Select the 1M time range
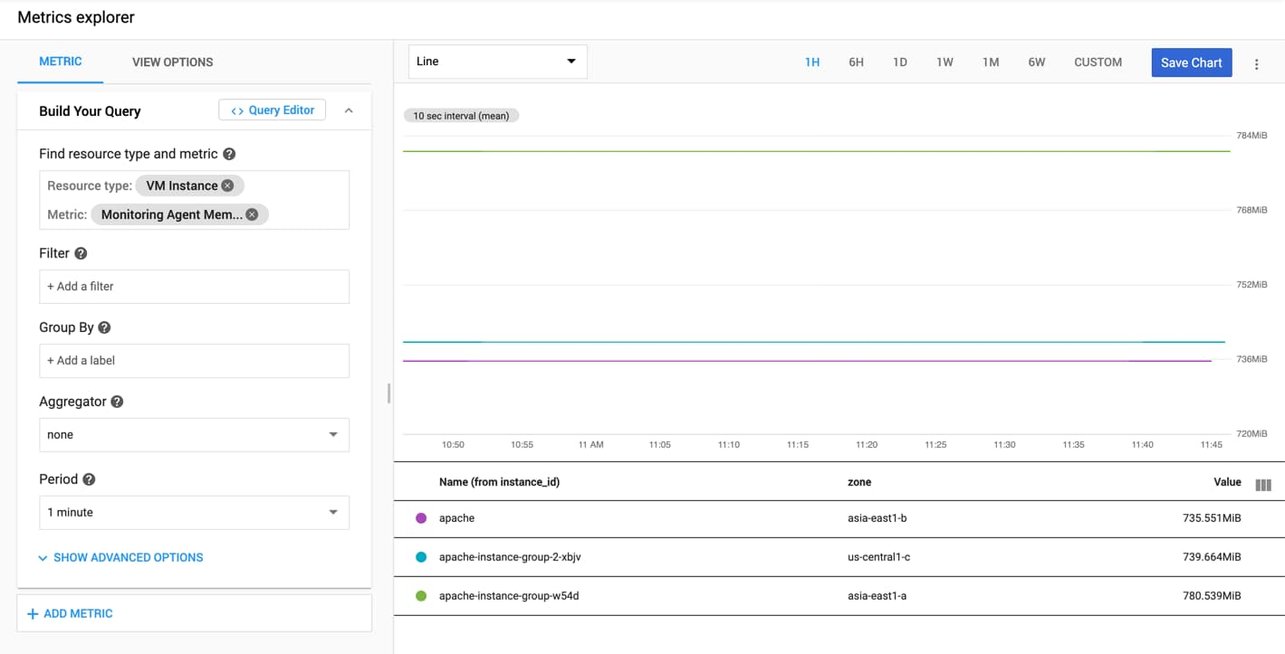This screenshot has width=1285, height=654. point(990,62)
